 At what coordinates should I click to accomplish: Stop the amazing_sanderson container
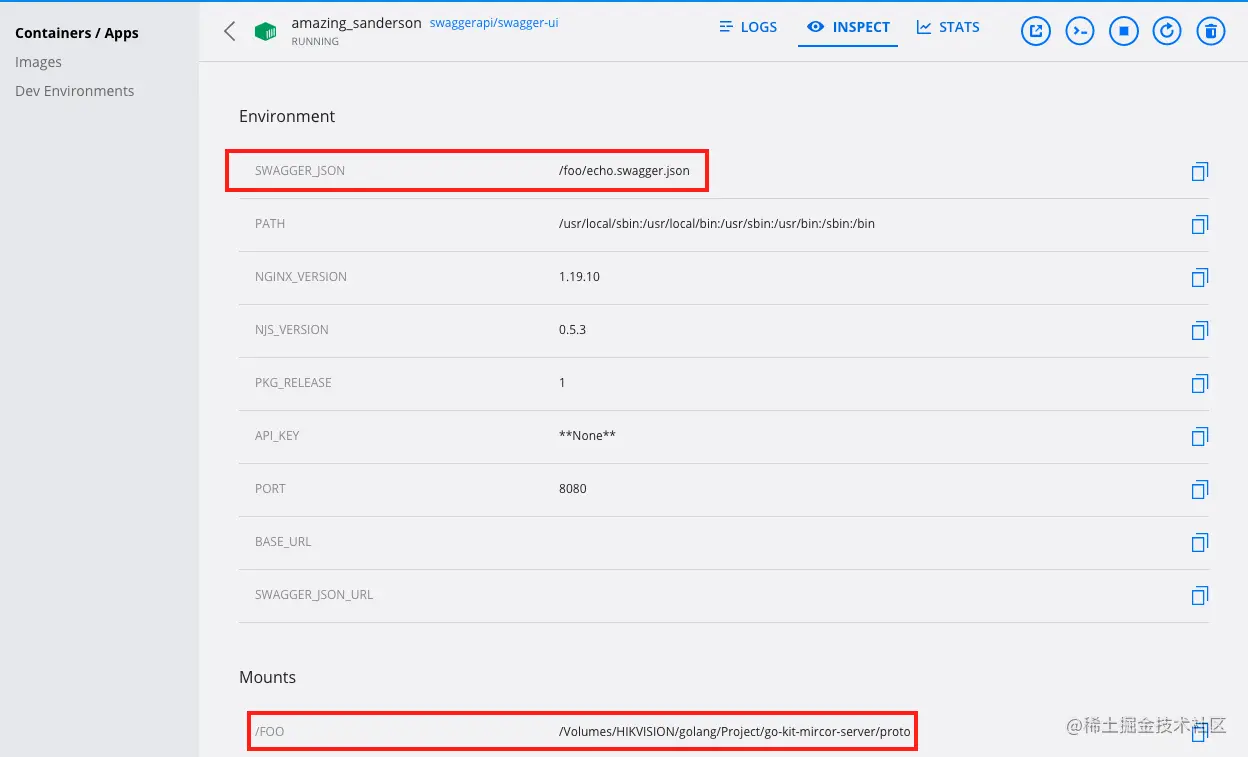click(x=1124, y=31)
